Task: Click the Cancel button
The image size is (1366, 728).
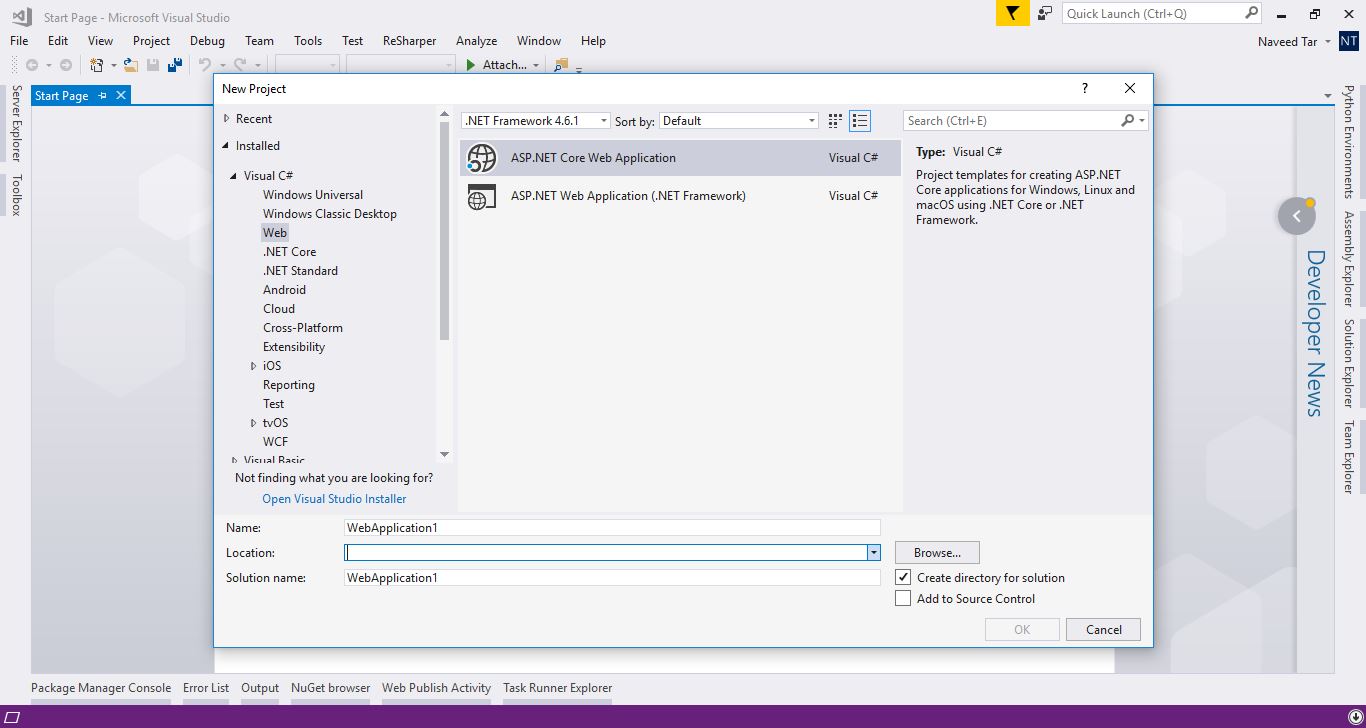Action: [x=1103, y=629]
